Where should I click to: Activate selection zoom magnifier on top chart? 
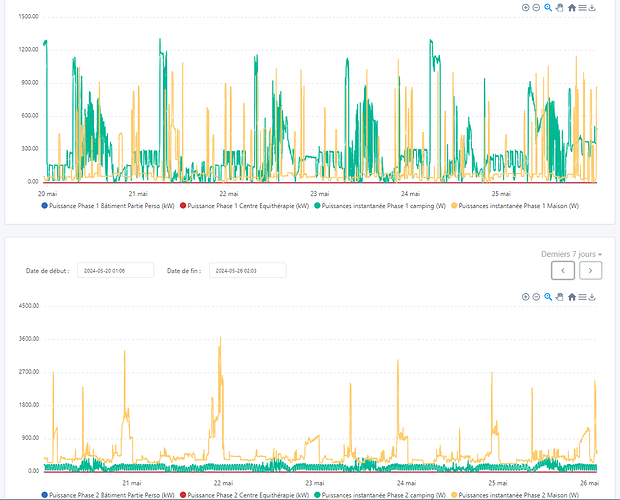(548, 8)
